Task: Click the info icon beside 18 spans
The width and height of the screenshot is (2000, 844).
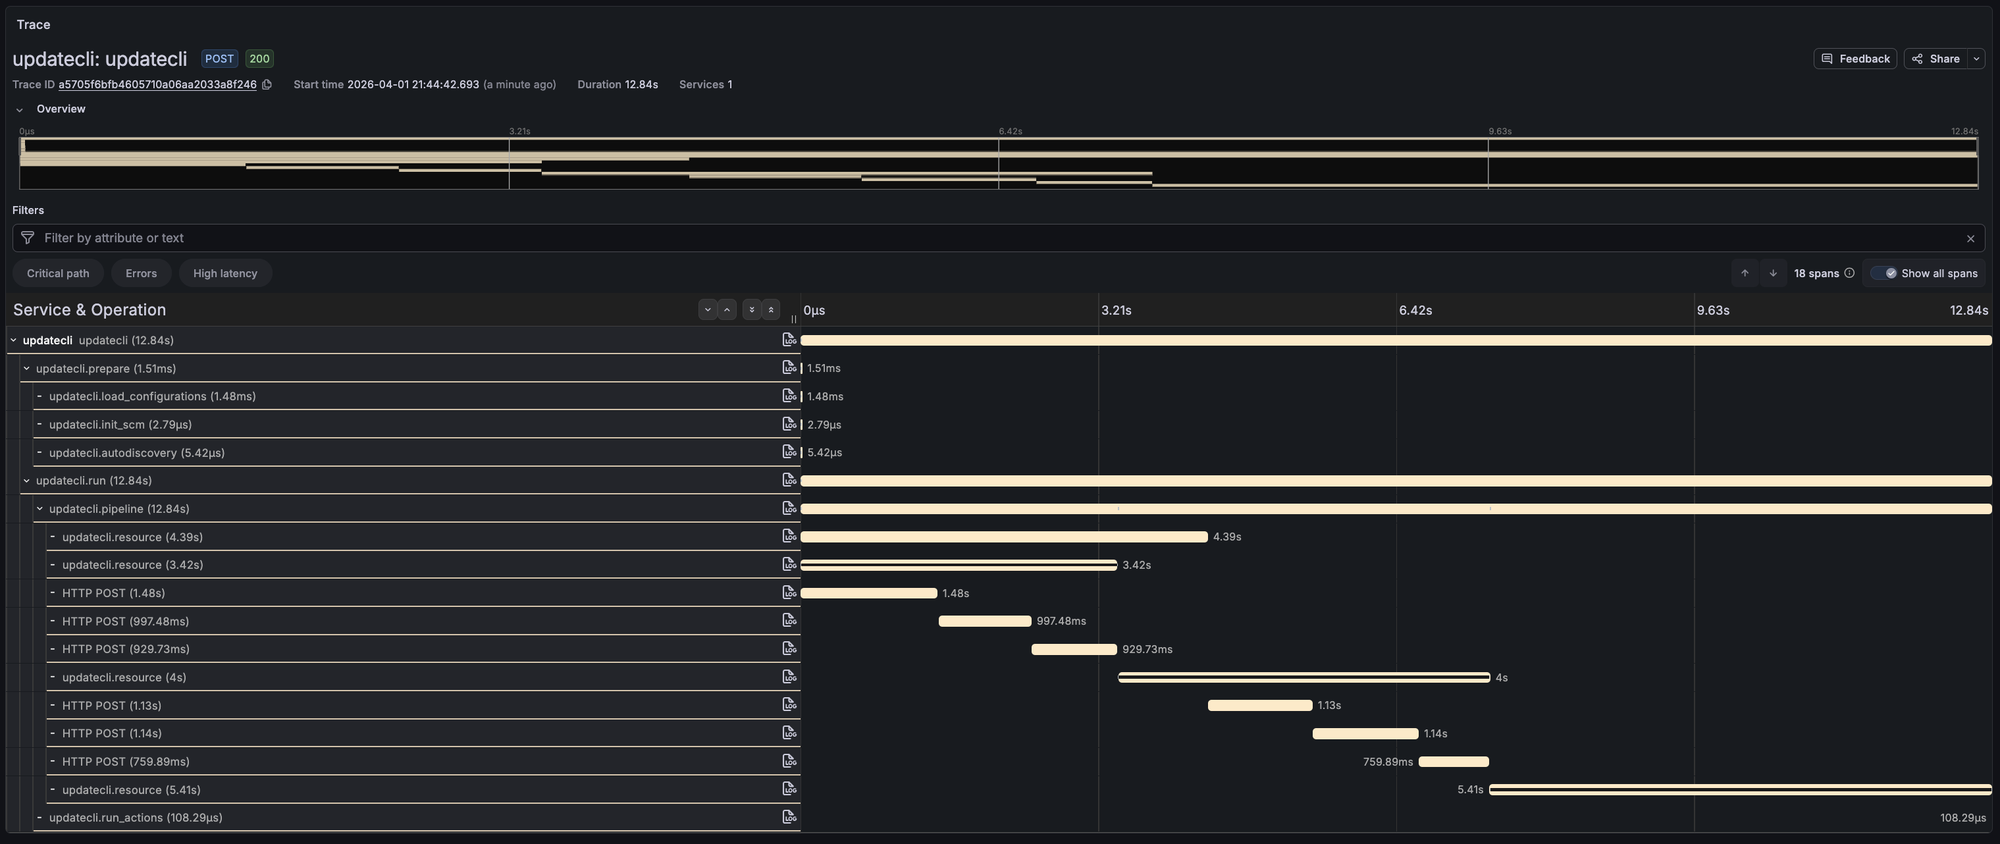Action: pos(1849,273)
